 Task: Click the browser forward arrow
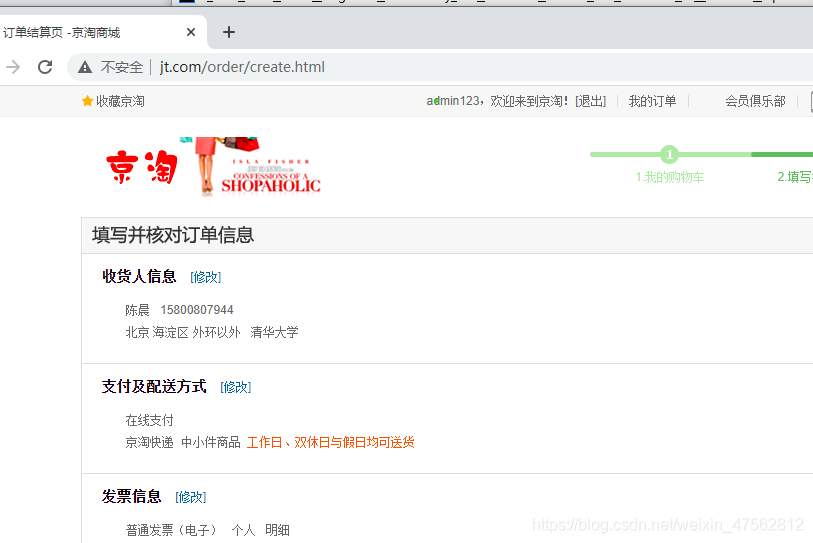pyautogui.click(x=13, y=67)
